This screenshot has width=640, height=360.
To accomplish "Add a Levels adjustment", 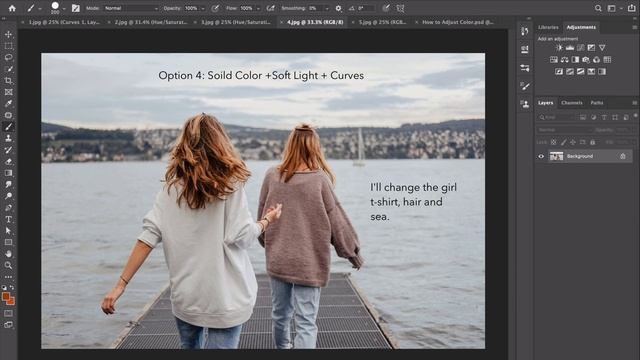I will (570, 48).
